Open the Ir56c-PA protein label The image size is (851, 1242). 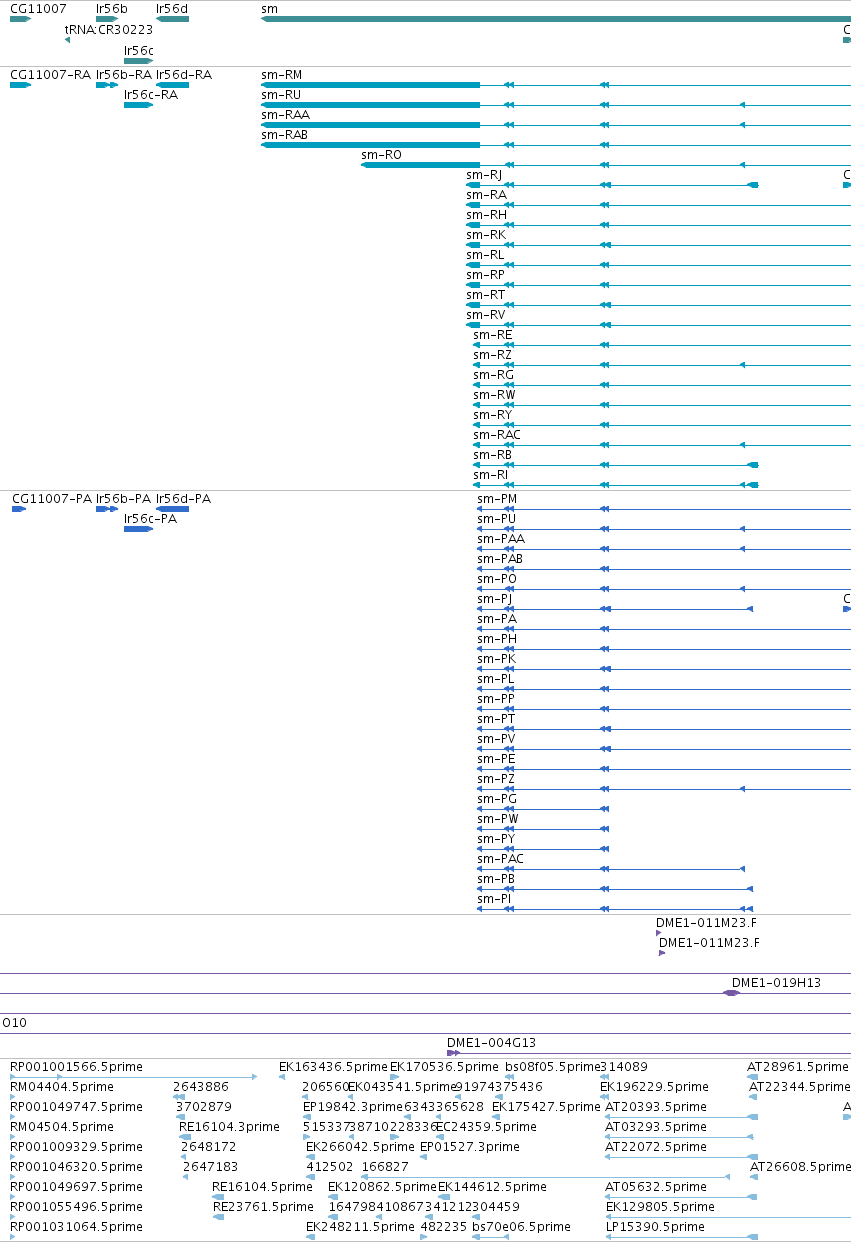(x=150, y=519)
